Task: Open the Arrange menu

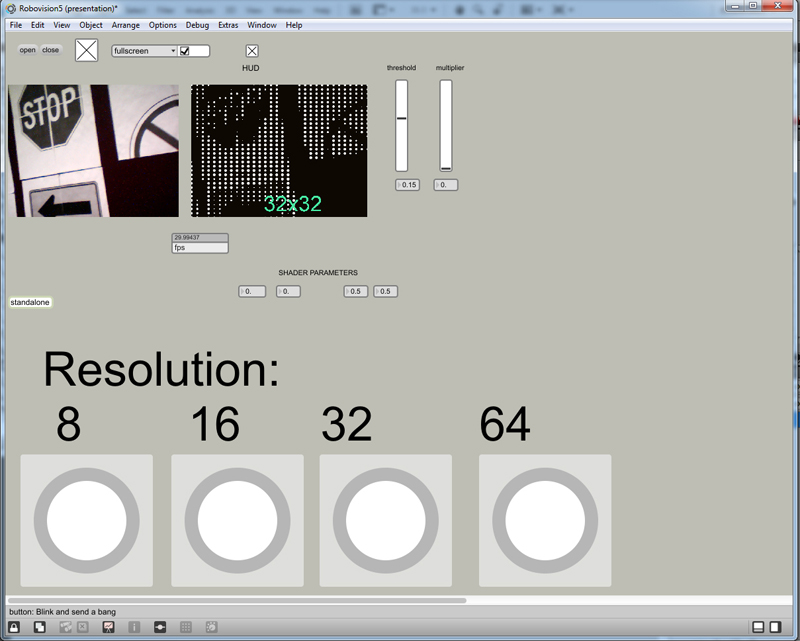Action: click(126, 24)
